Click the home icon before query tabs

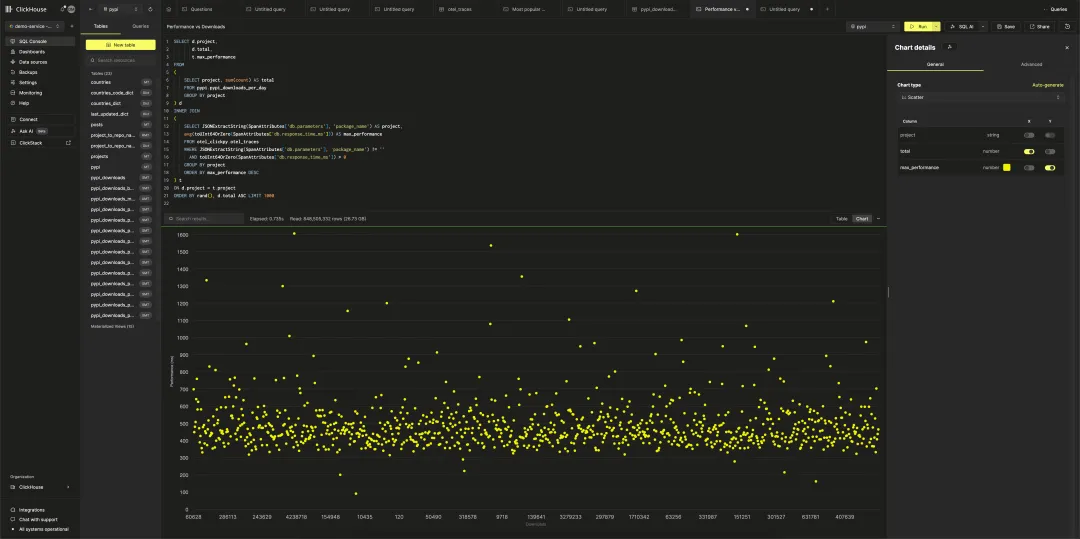coord(169,9)
